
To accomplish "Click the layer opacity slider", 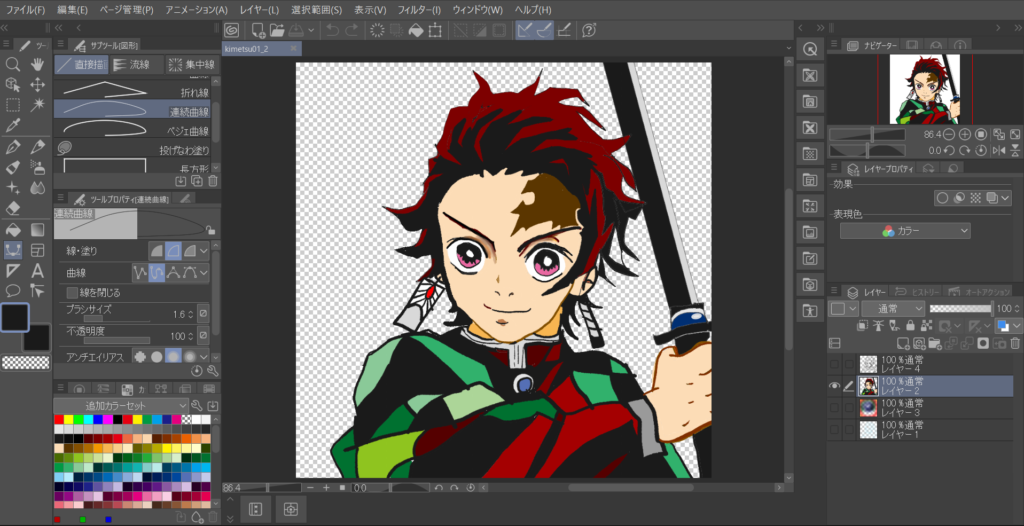I will click(x=960, y=308).
